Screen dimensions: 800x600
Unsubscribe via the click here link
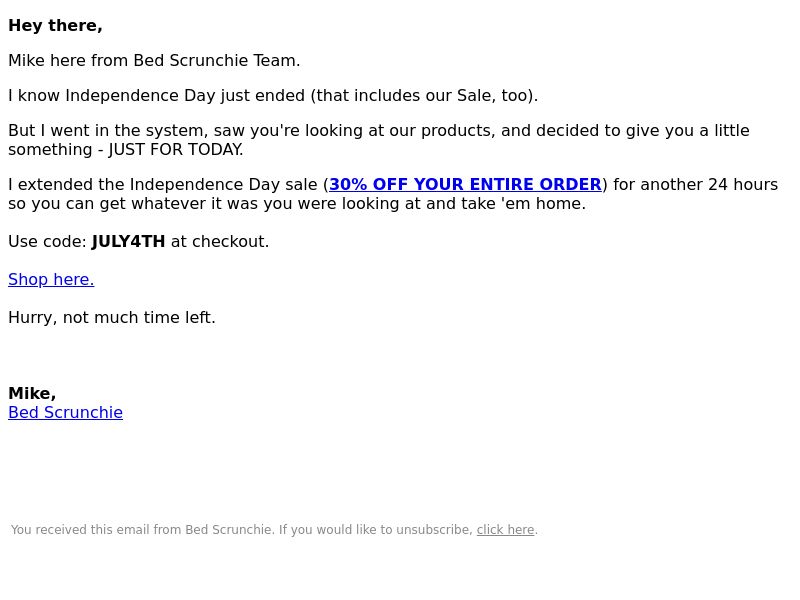click(505, 530)
